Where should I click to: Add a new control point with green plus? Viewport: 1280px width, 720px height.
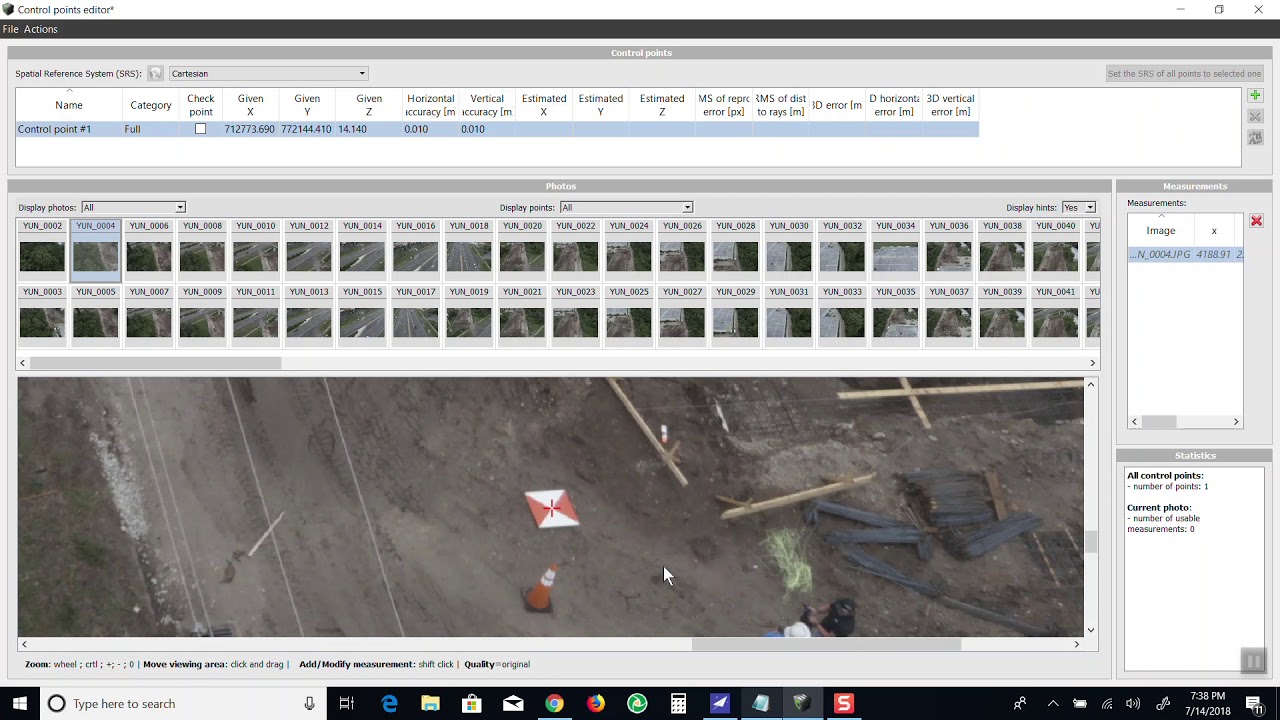1255,96
